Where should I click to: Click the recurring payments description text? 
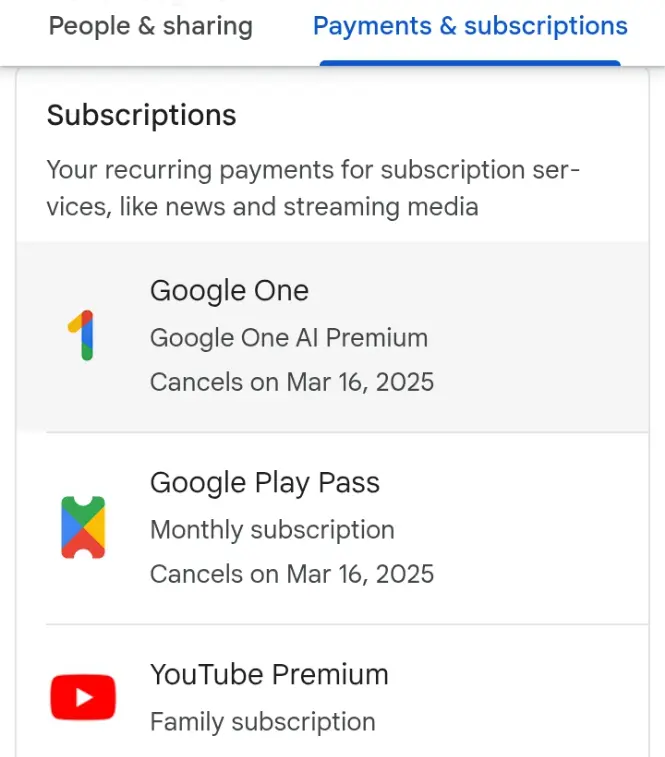313,188
